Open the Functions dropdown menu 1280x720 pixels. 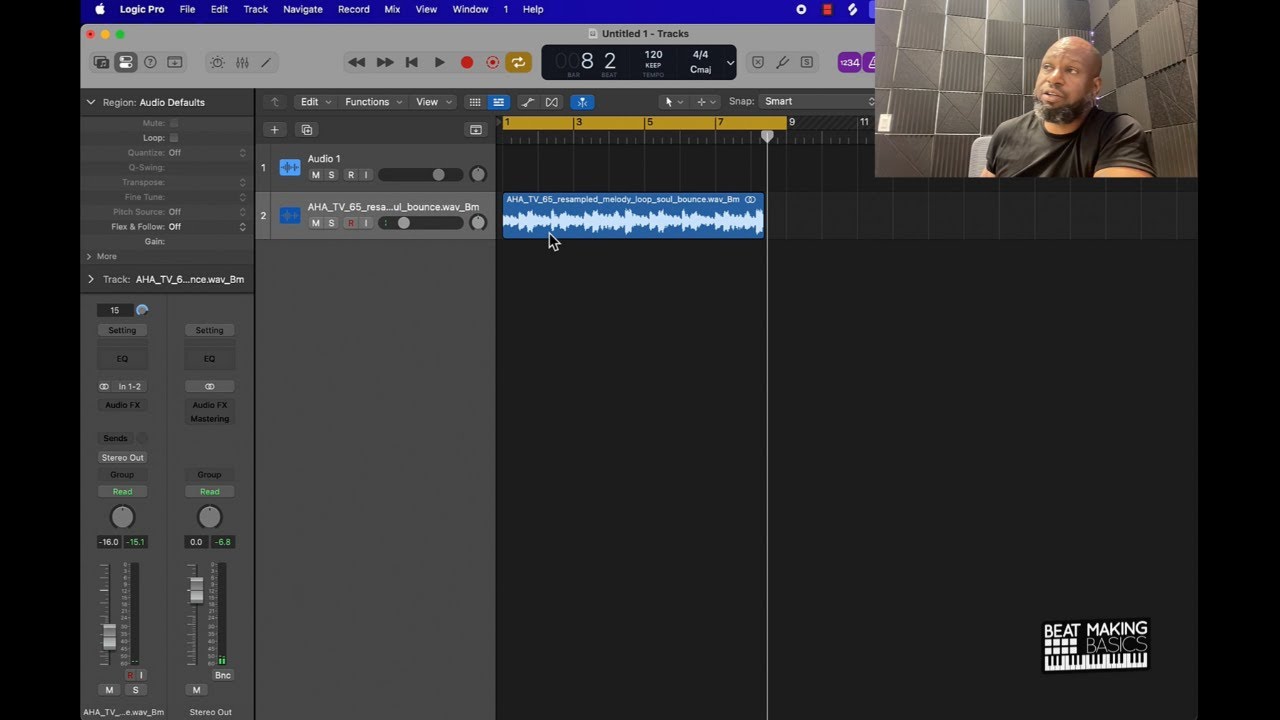click(374, 102)
